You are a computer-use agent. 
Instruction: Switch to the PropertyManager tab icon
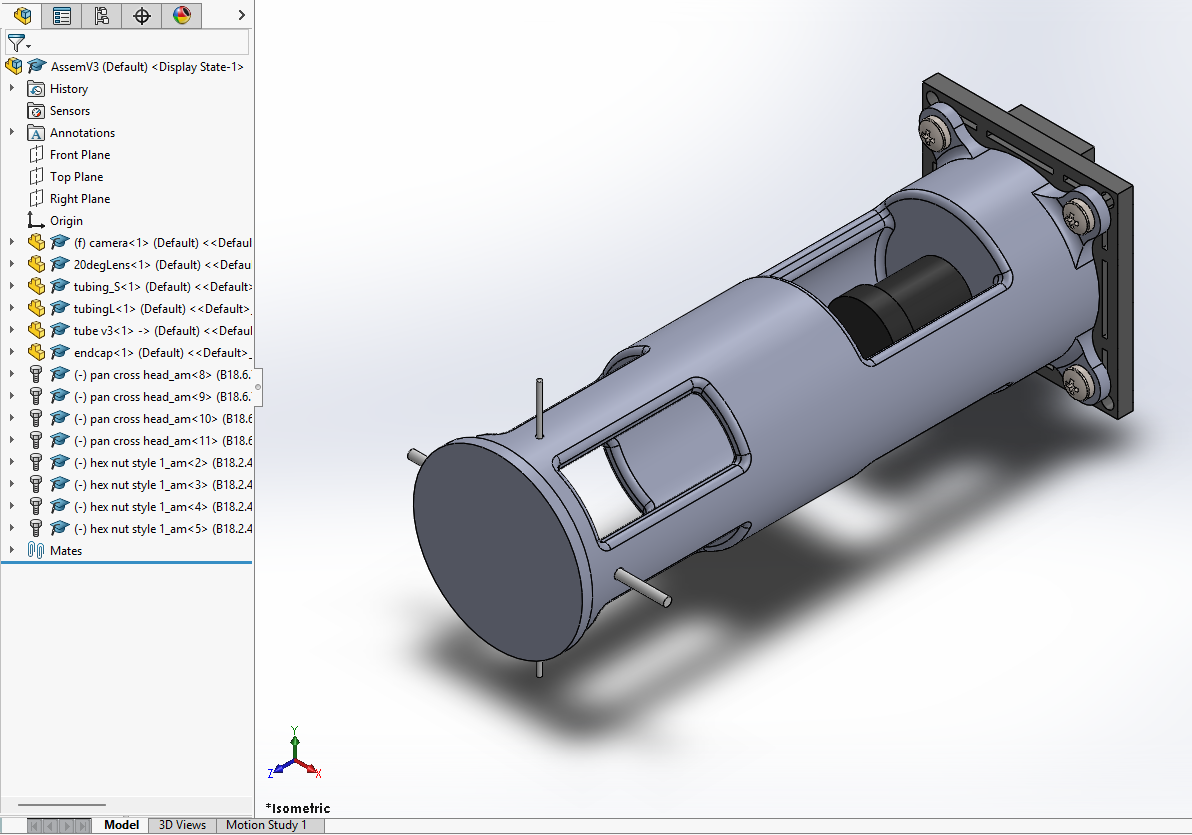[x=62, y=15]
